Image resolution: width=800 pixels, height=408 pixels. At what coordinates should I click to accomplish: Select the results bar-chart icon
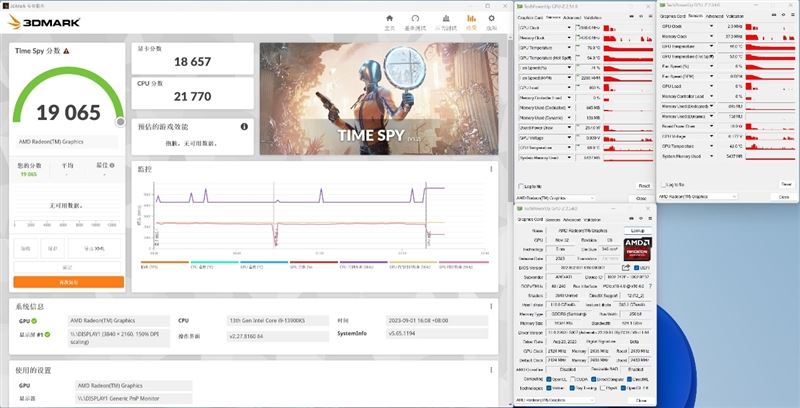pos(471,18)
